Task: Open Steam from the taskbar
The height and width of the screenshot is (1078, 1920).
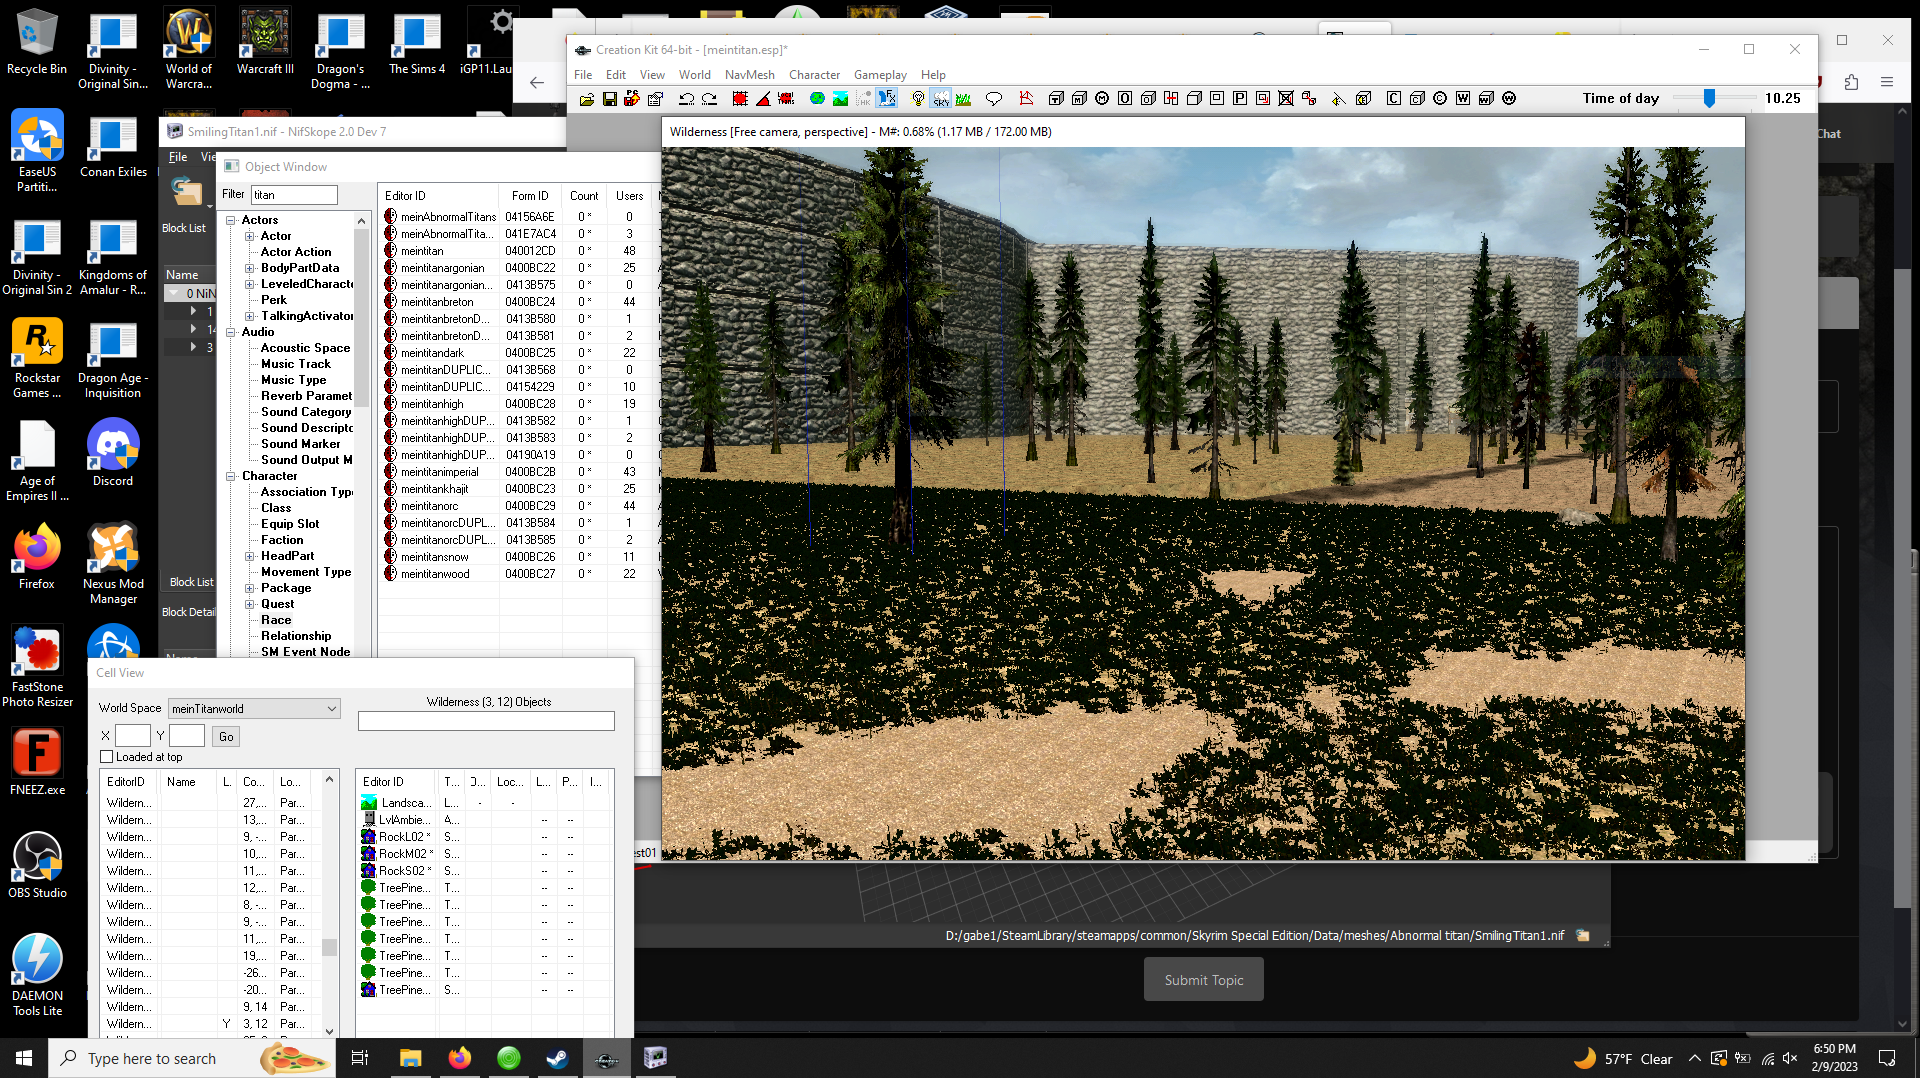Action: point(557,1058)
